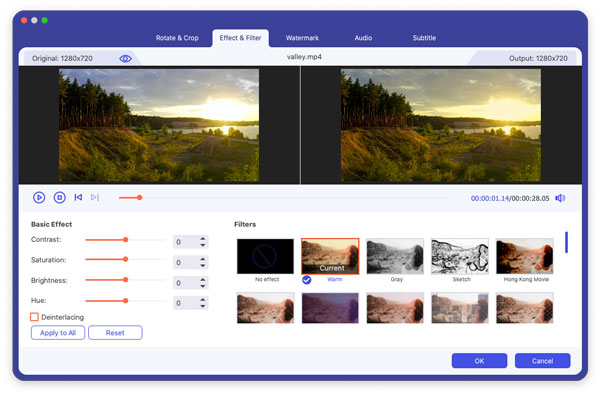Reset the basic effect values
600x395 pixels.
coord(115,333)
